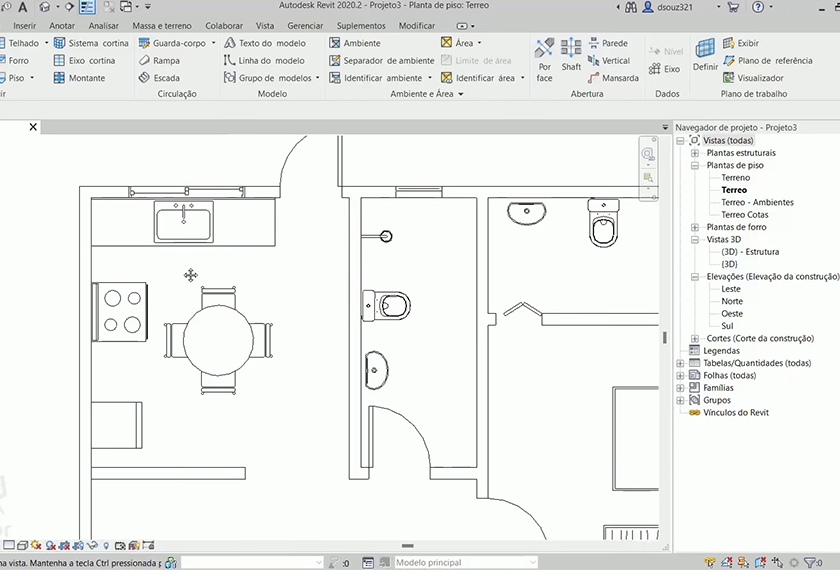The width and height of the screenshot is (840, 570).
Task: Expand the Ambiente e Área panel
Action: tap(461, 95)
